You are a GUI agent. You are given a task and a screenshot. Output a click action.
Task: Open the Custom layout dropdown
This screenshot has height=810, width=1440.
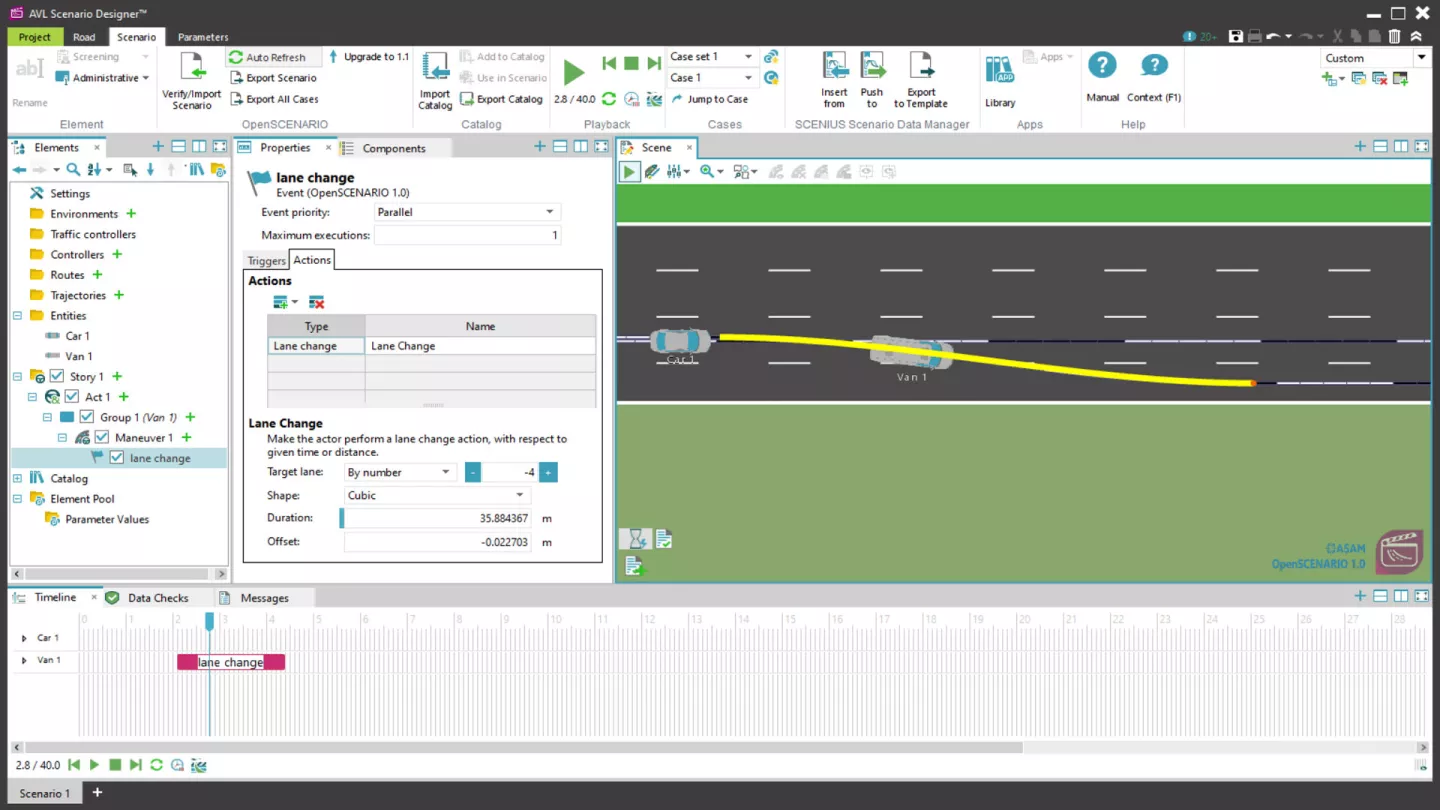point(1375,58)
